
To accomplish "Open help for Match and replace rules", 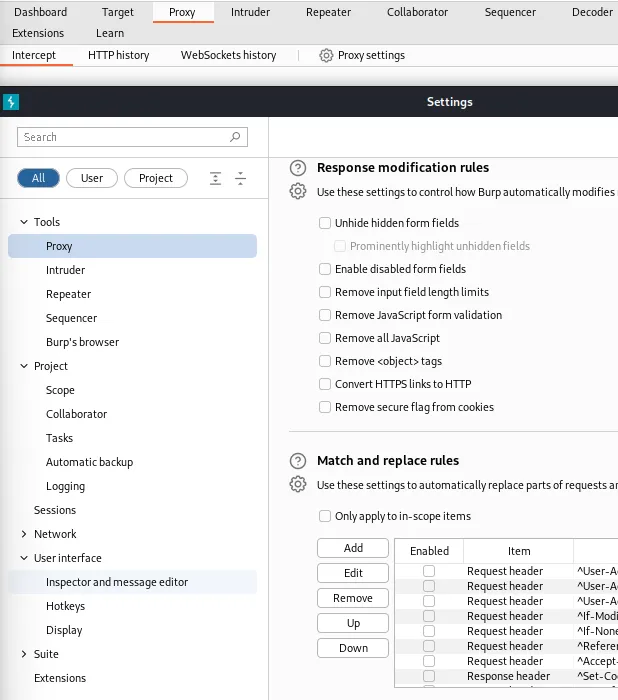I will [298, 461].
